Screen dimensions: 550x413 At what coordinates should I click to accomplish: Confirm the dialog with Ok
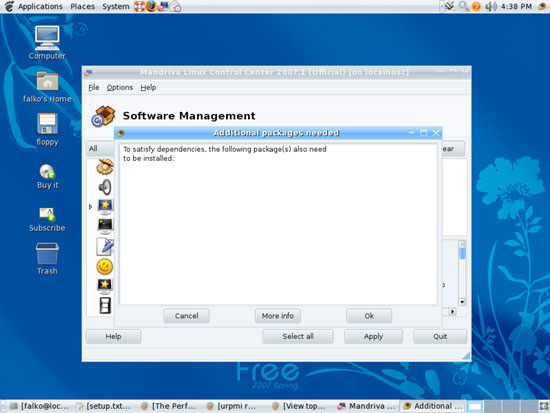click(369, 316)
